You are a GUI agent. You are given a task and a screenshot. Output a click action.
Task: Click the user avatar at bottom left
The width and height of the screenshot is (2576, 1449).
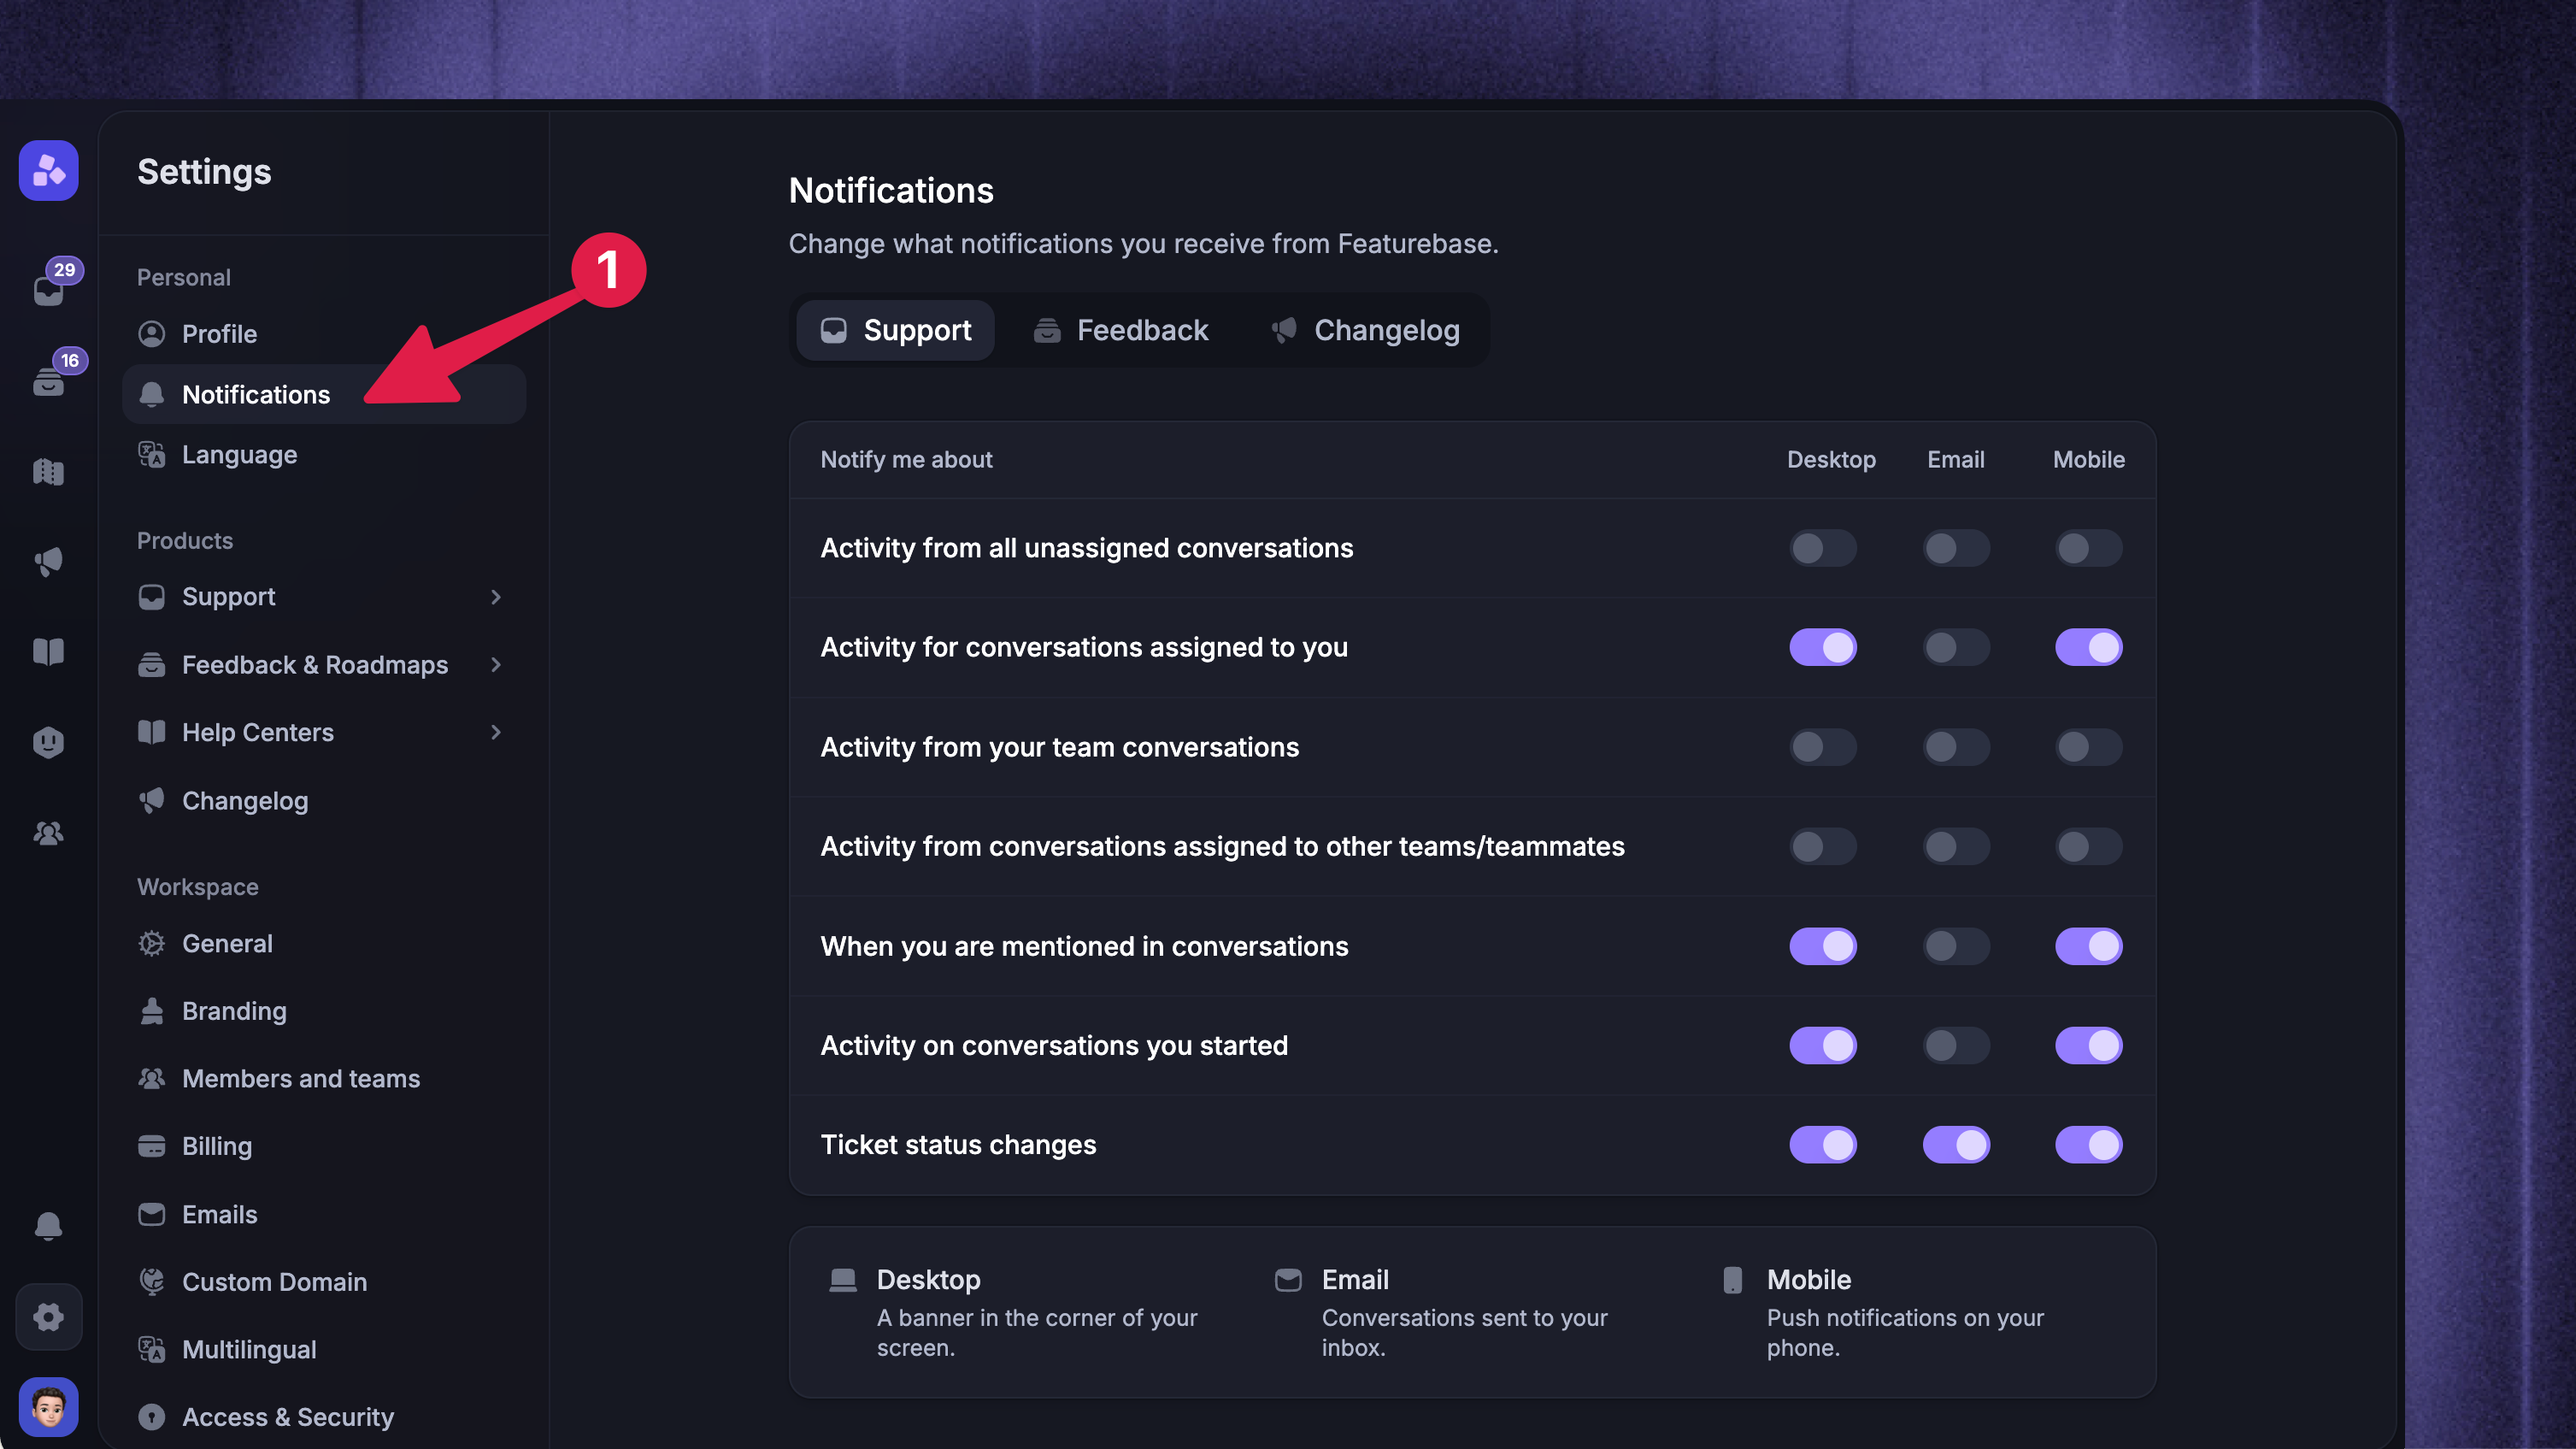48,1406
